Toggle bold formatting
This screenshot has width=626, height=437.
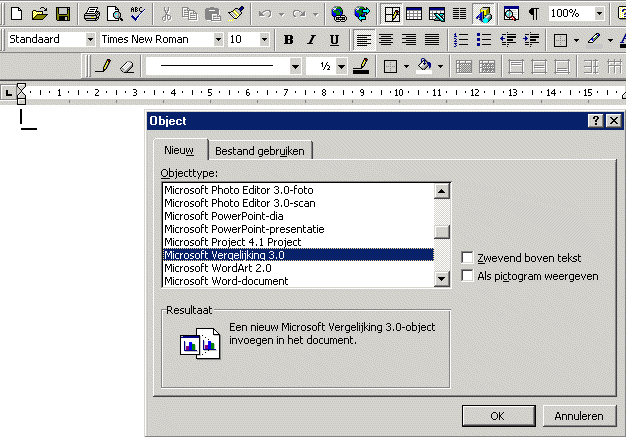coord(288,40)
